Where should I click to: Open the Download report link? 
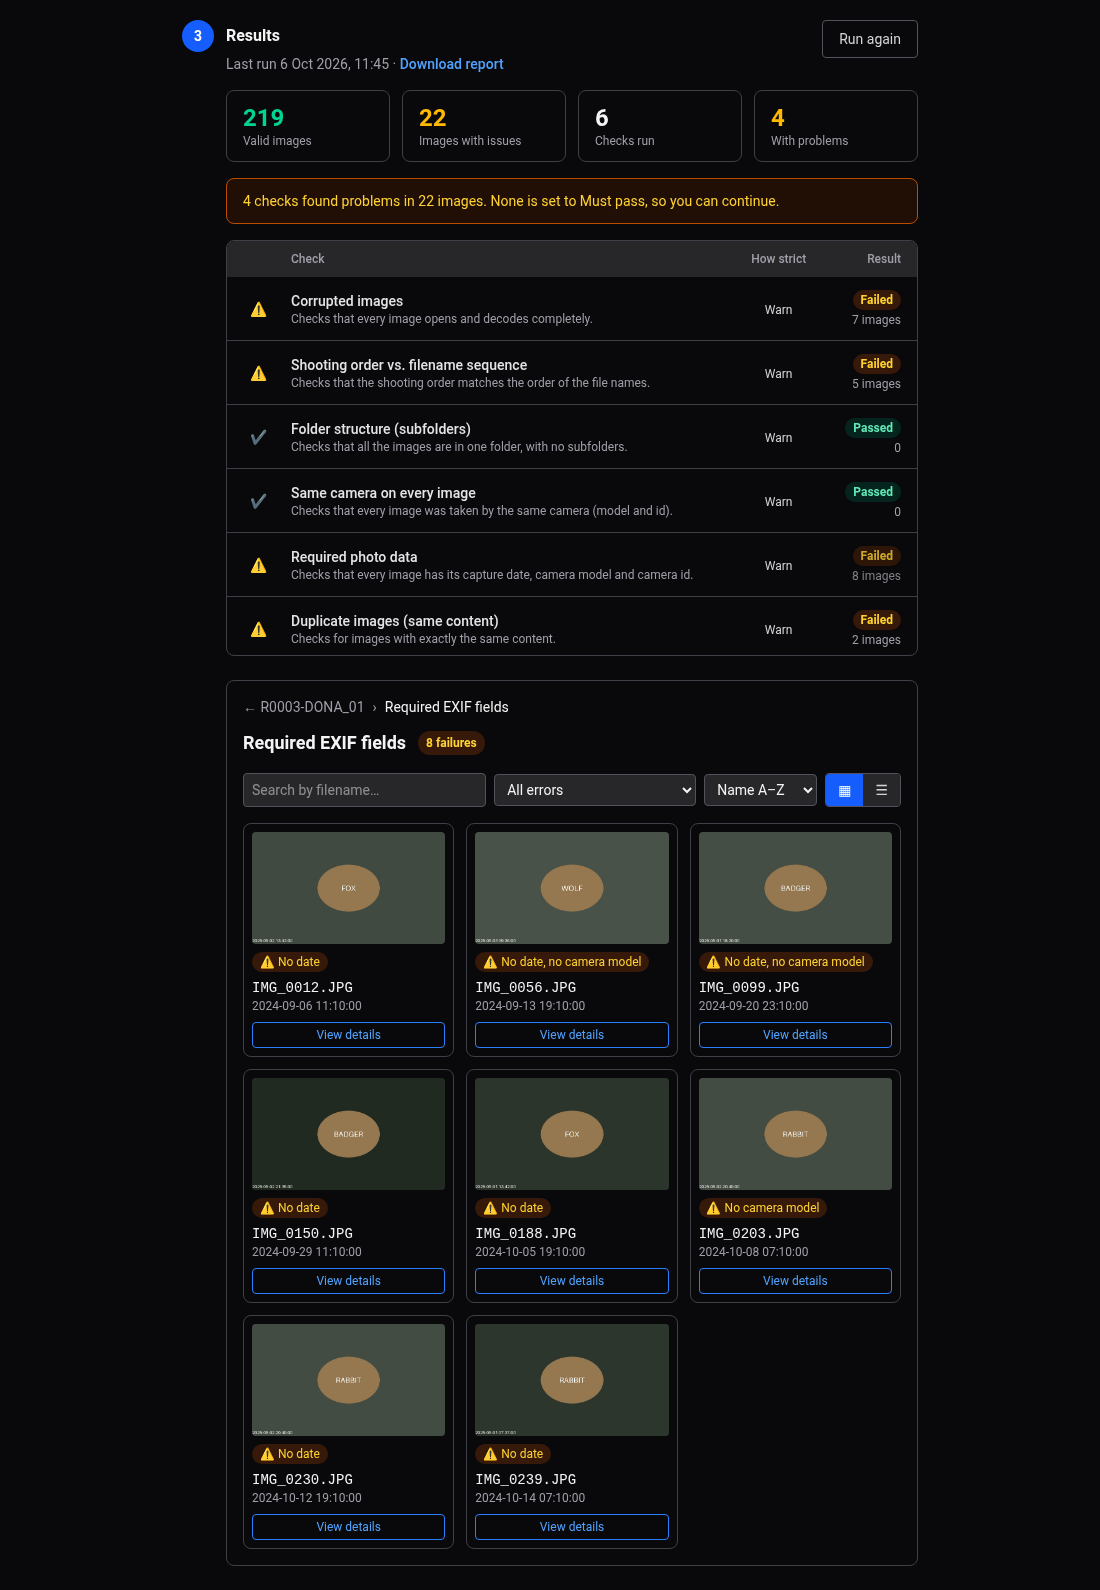pos(452,64)
